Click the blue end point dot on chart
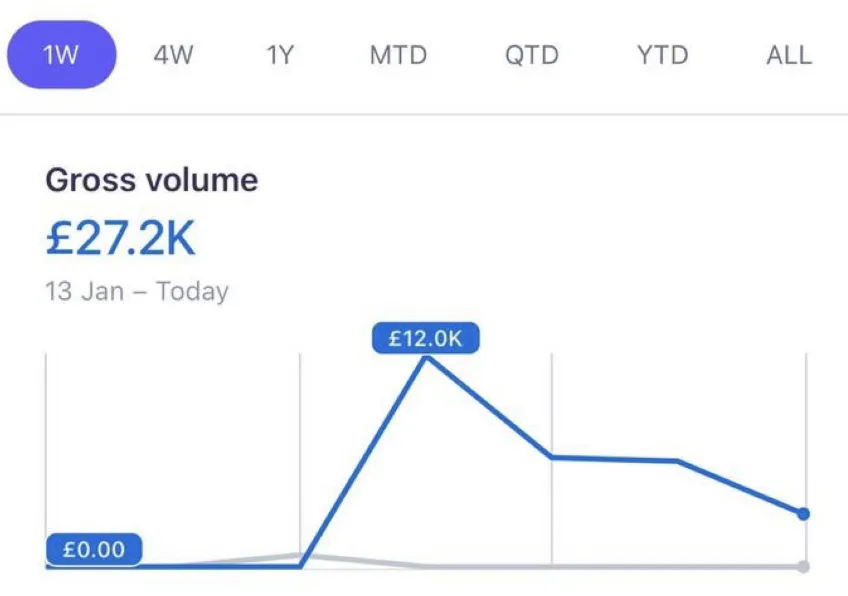The width and height of the screenshot is (848, 596). [804, 514]
